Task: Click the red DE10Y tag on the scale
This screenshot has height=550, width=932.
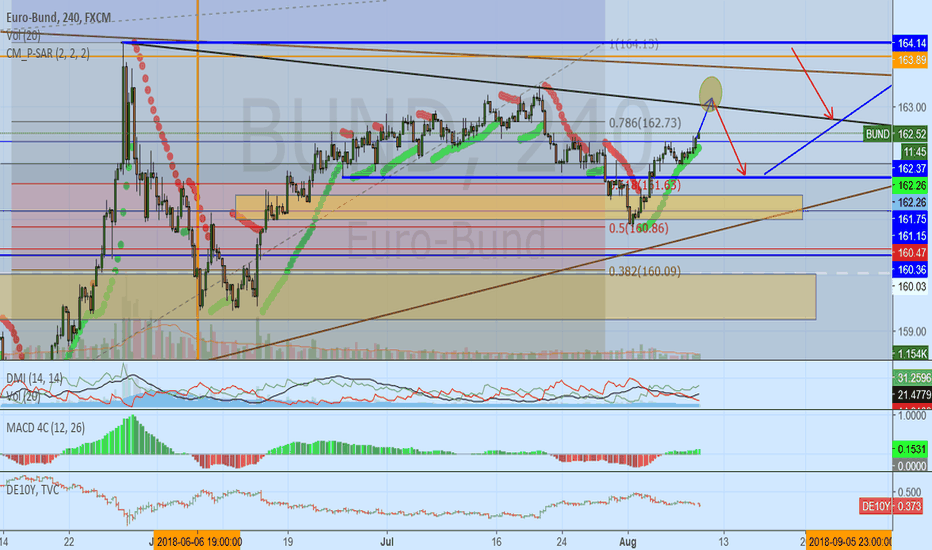Action: pos(876,506)
